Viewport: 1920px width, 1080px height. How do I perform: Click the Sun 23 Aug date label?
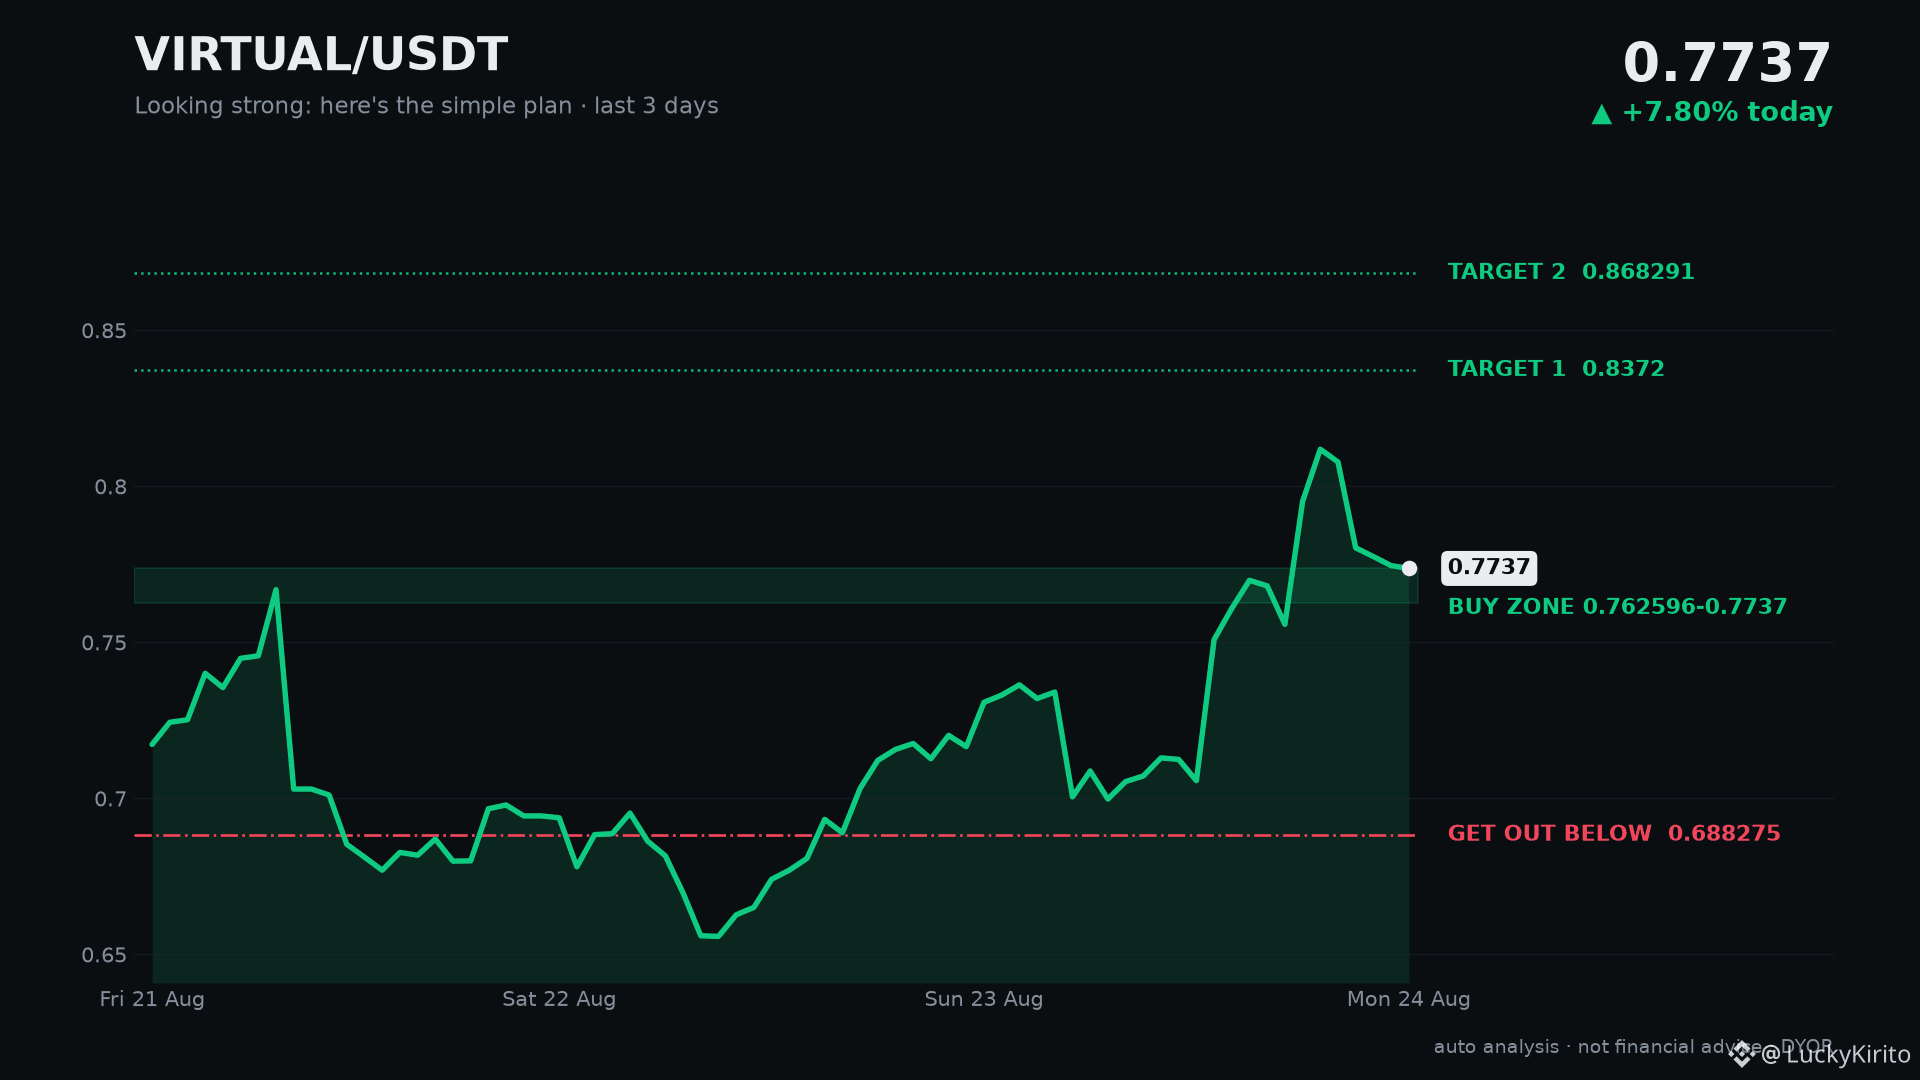(984, 999)
